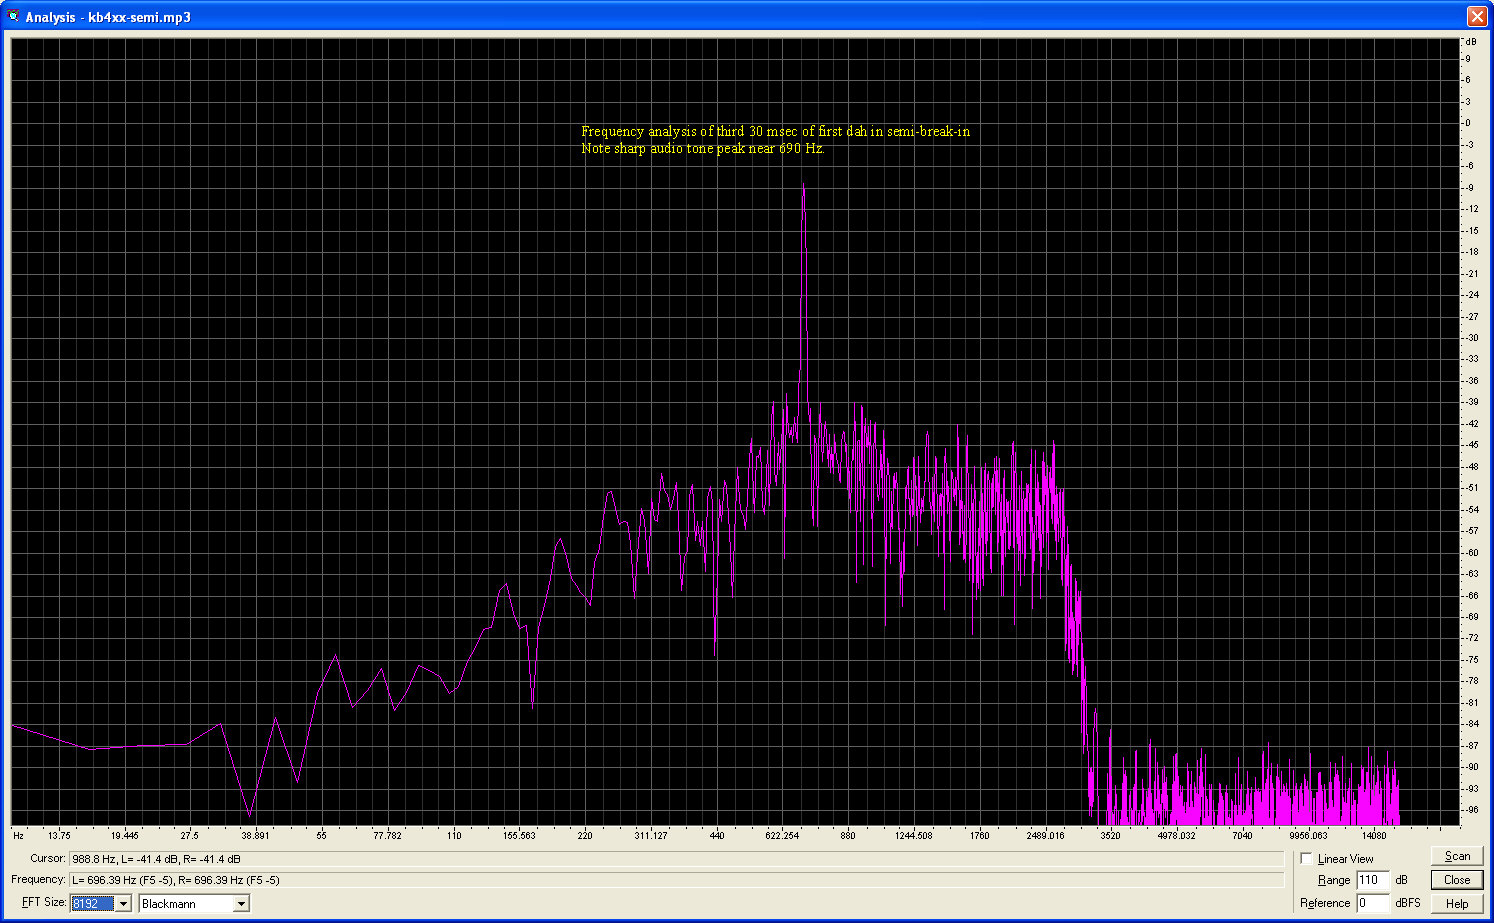Click the window title bar app icon

(x=13, y=16)
